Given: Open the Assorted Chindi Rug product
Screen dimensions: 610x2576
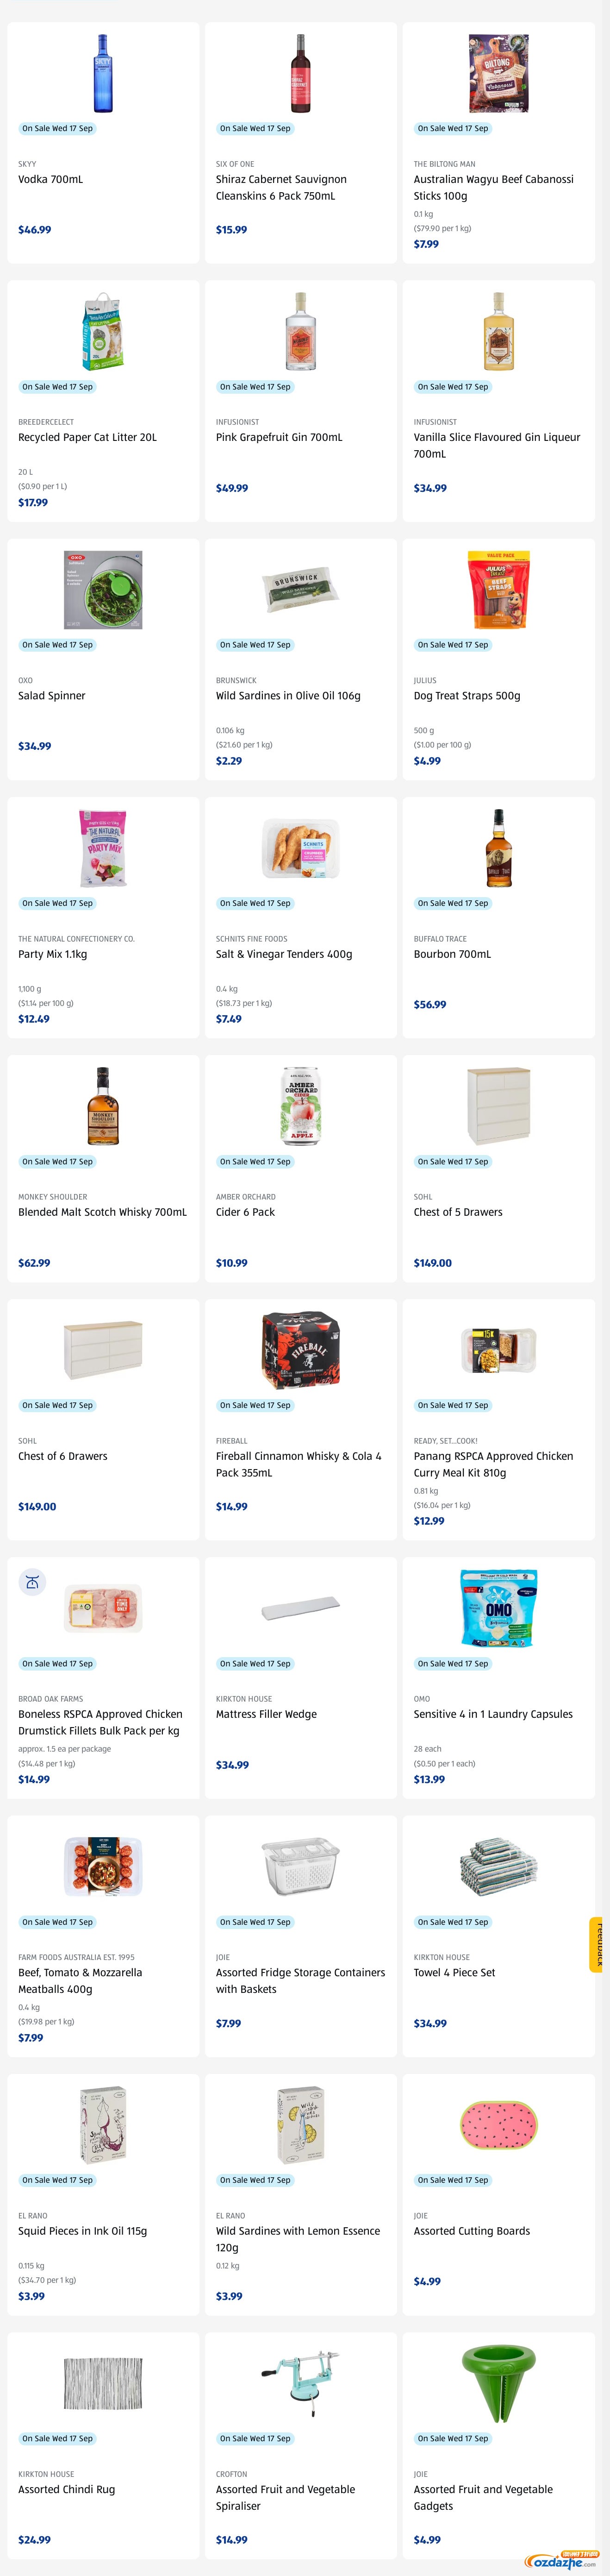Looking at the screenshot, I should pos(66,2489).
